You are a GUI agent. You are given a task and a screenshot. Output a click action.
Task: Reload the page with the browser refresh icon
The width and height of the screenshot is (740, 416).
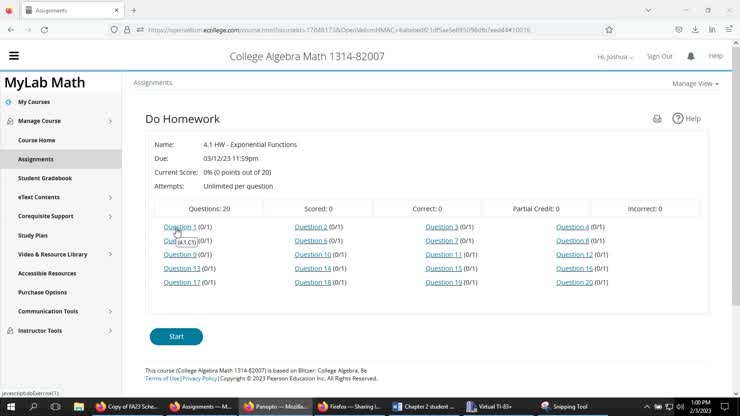point(44,30)
